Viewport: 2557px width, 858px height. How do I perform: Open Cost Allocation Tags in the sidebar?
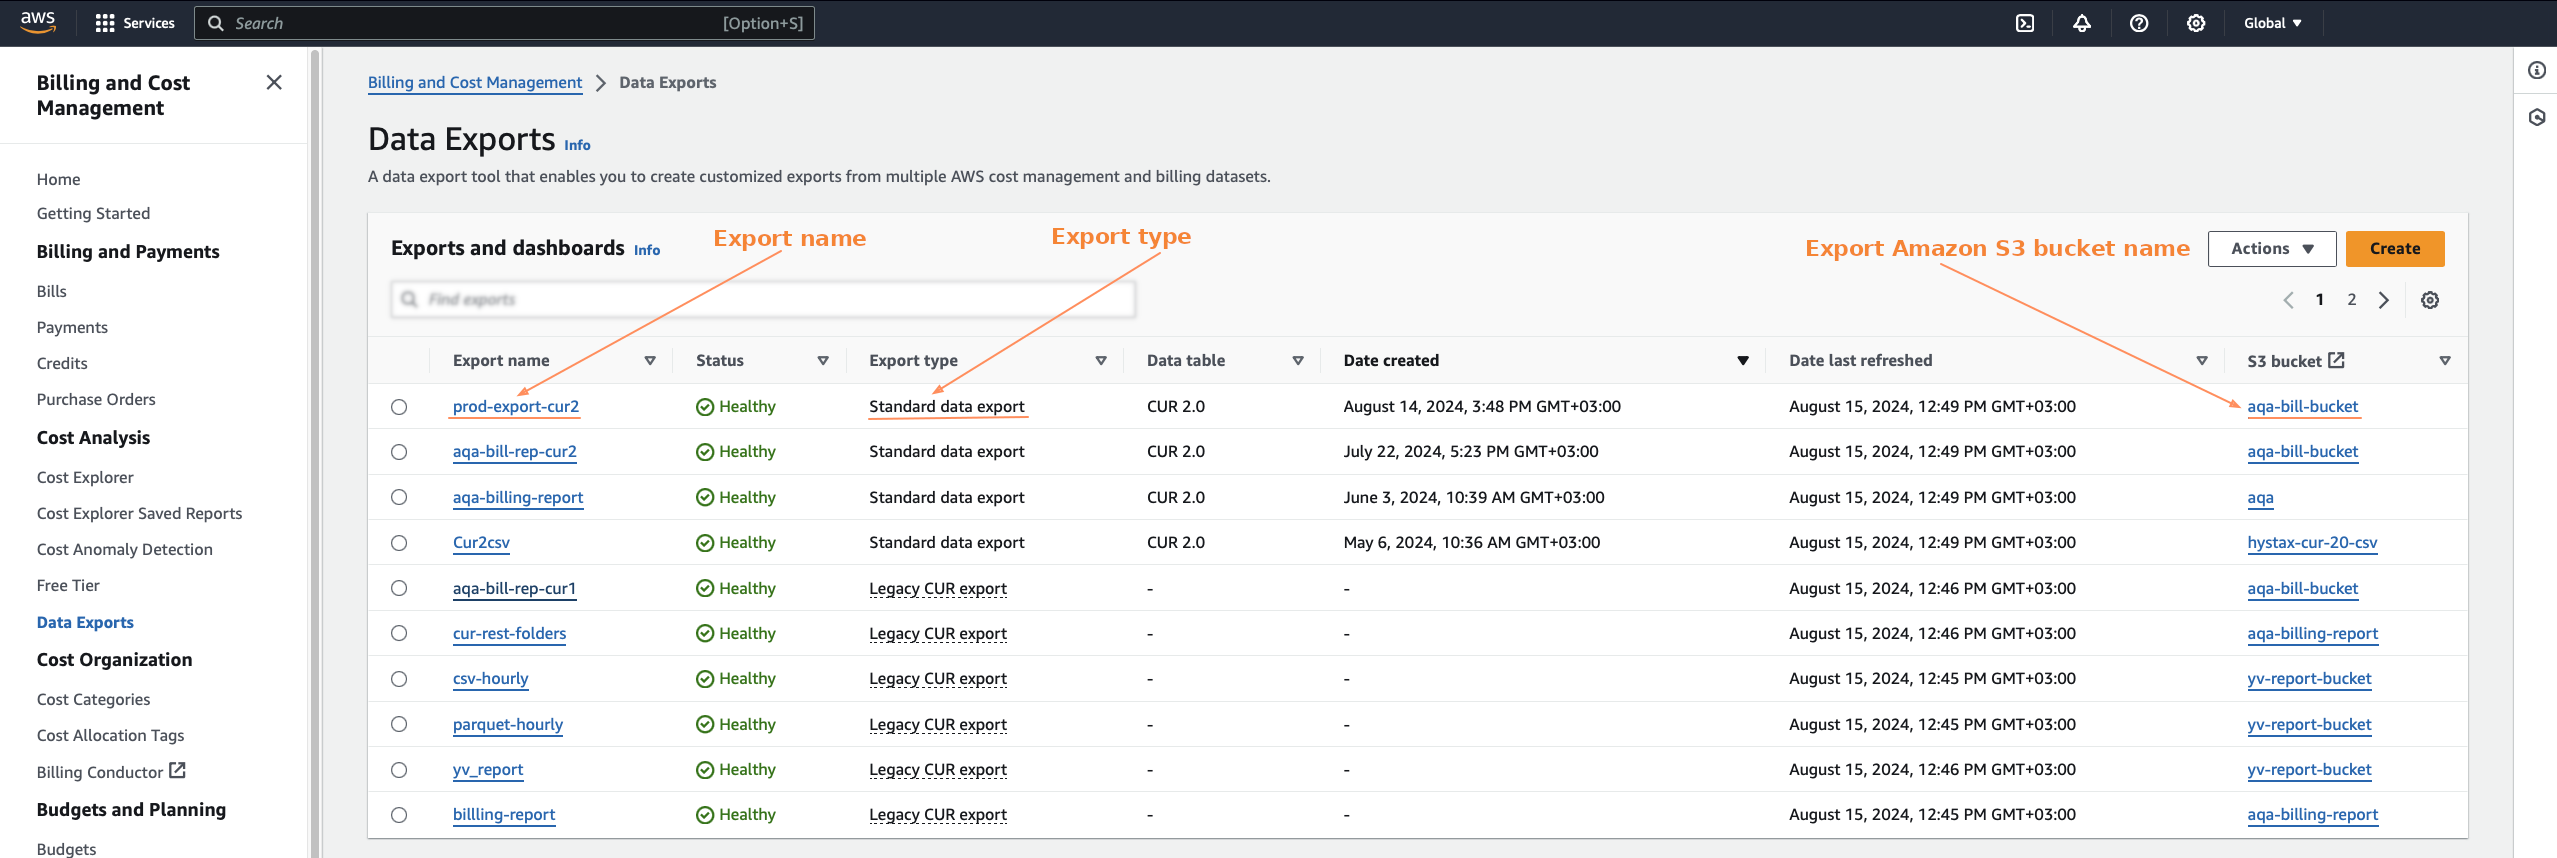point(110,735)
